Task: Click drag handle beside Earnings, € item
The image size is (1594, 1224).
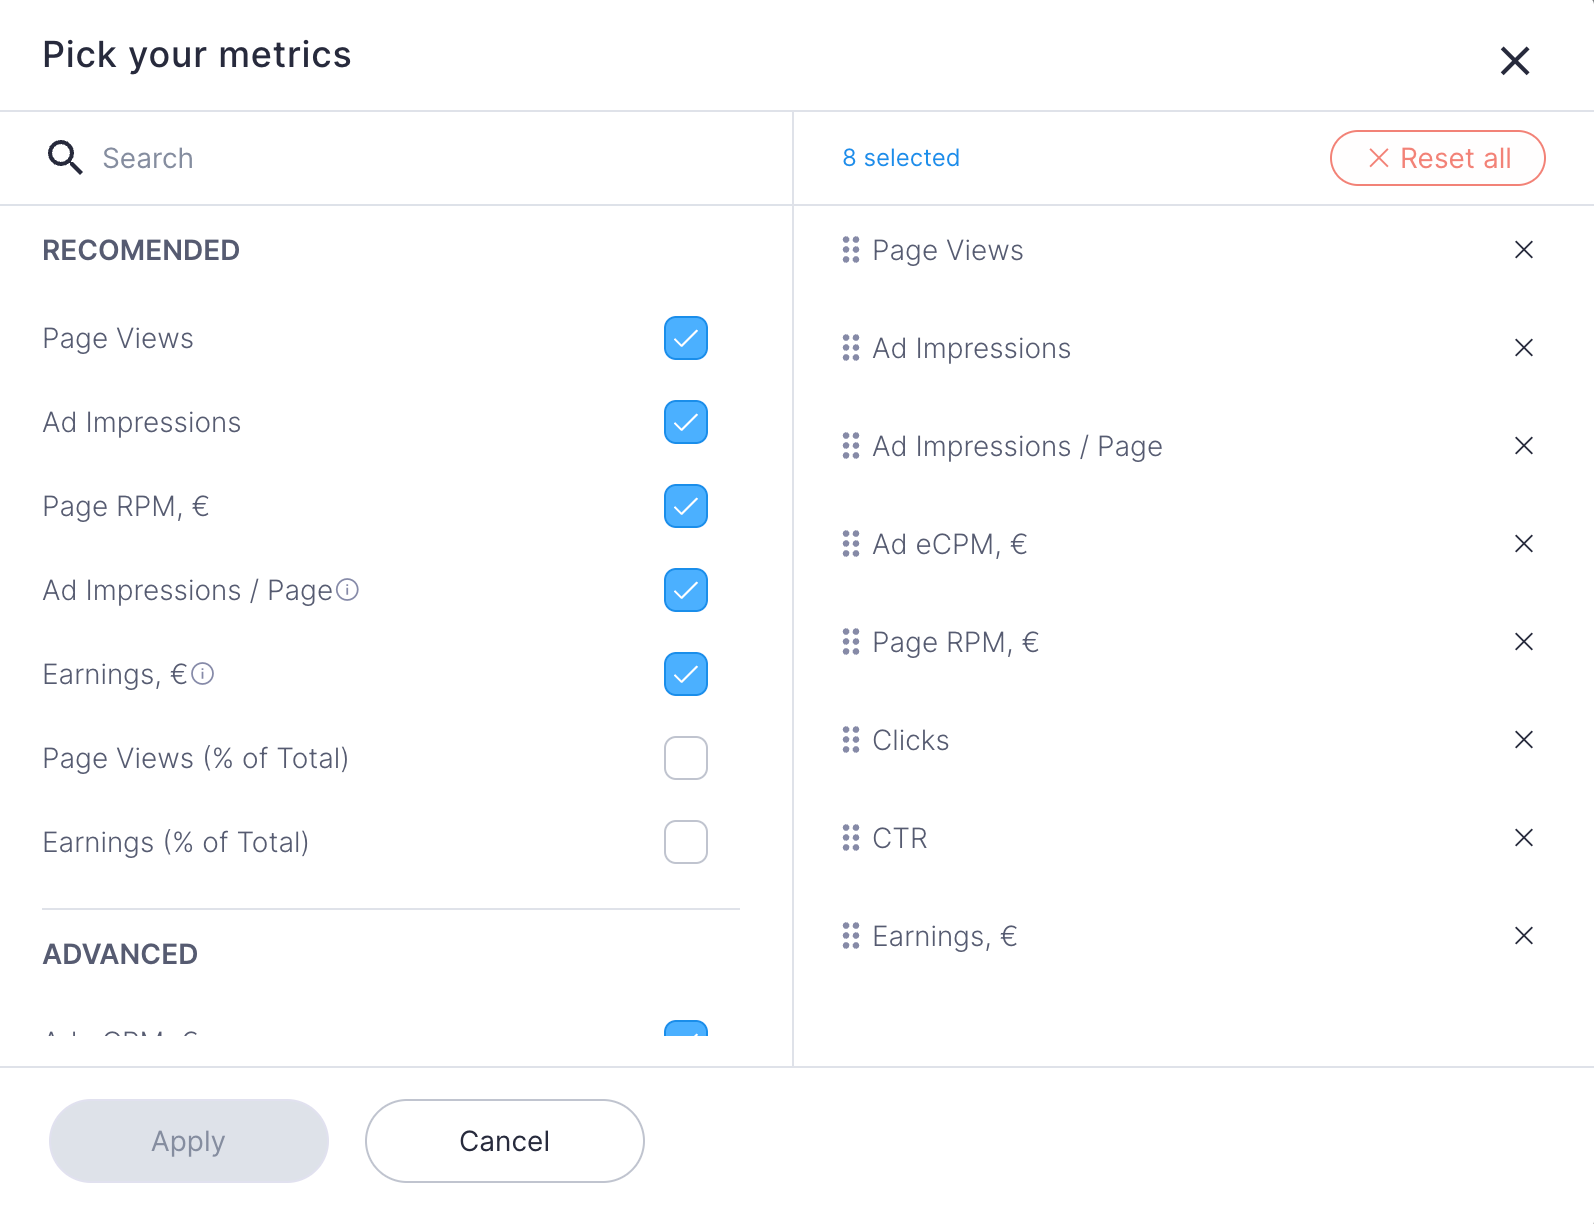Action: pyautogui.click(x=851, y=936)
